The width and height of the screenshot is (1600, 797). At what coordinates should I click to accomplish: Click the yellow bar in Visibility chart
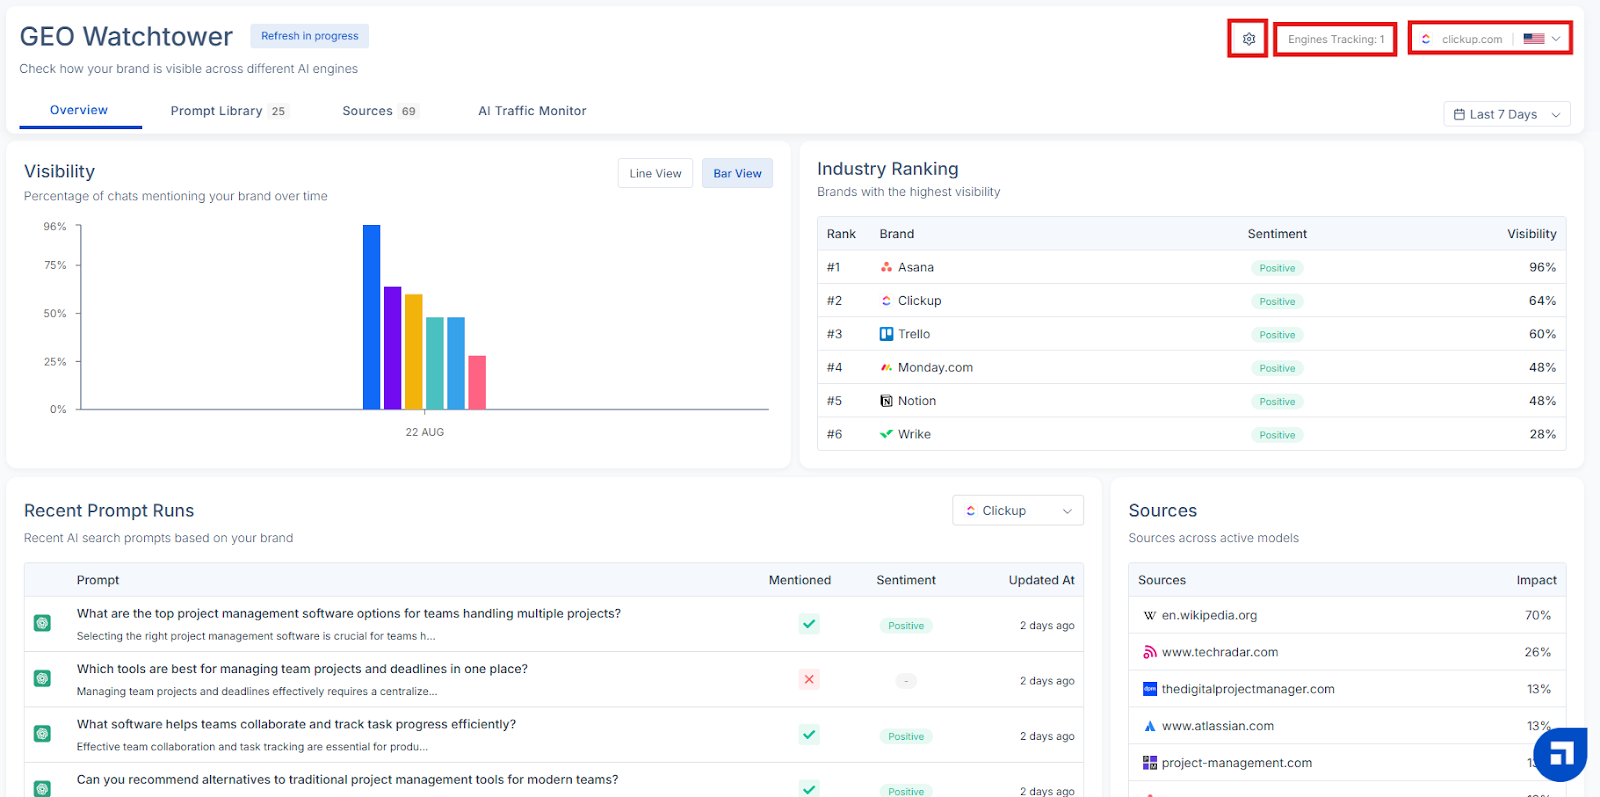413,352
